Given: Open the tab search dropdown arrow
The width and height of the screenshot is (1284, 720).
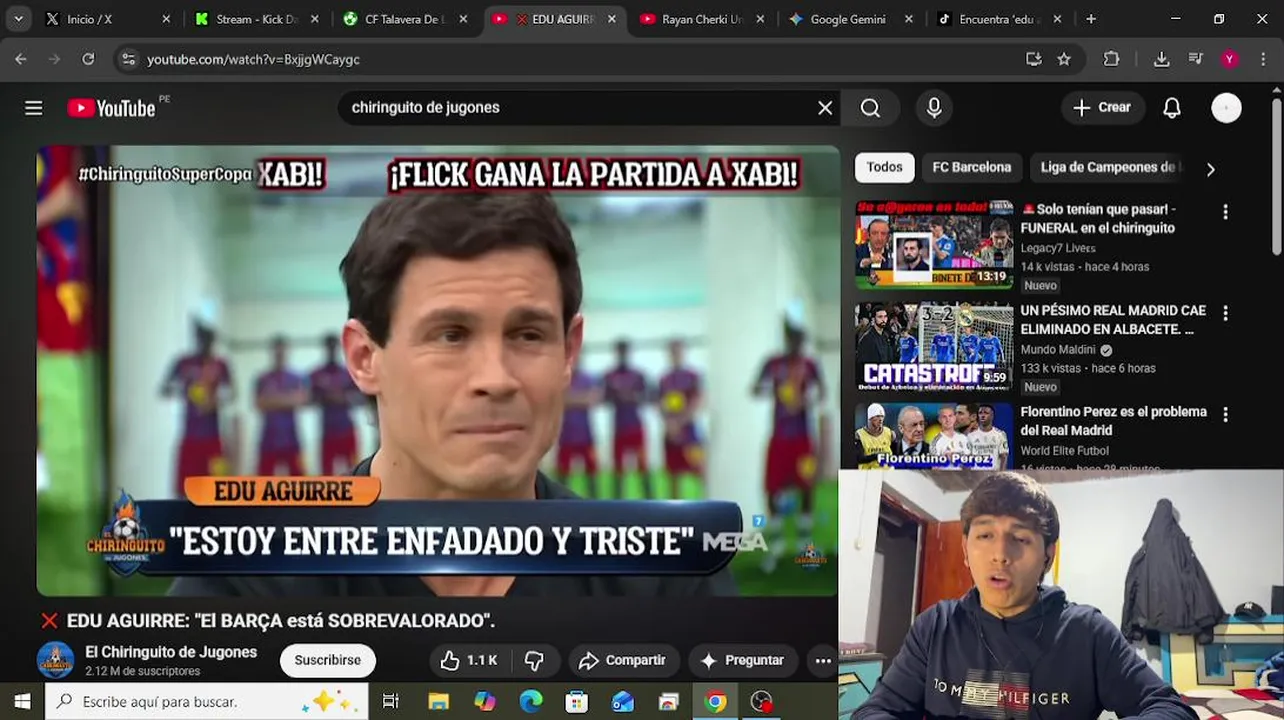Looking at the screenshot, I should pyautogui.click(x=18, y=19).
